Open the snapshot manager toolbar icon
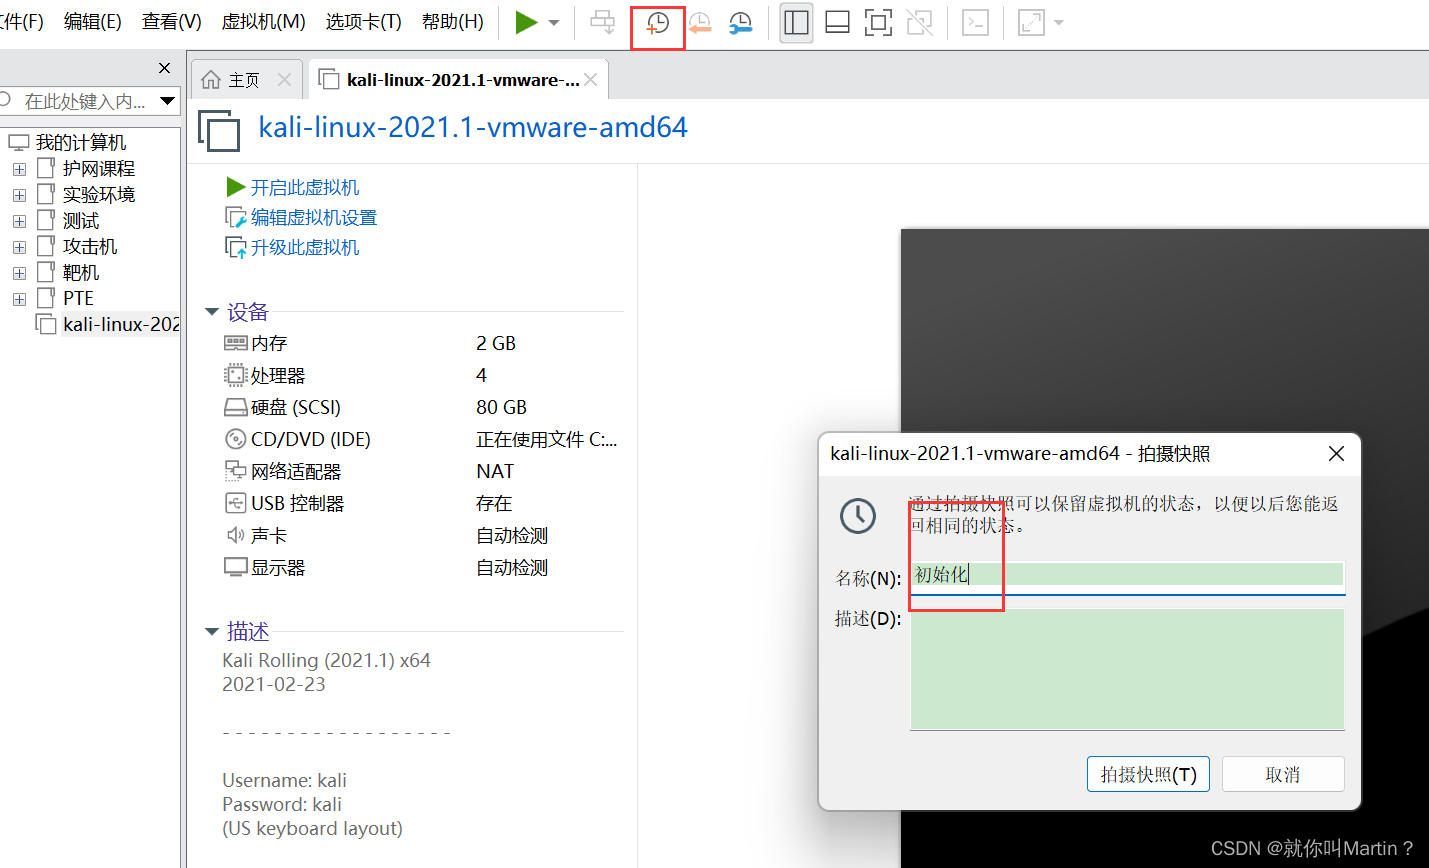Image resolution: width=1429 pixels, height=868 pixels. coord(740,23)
